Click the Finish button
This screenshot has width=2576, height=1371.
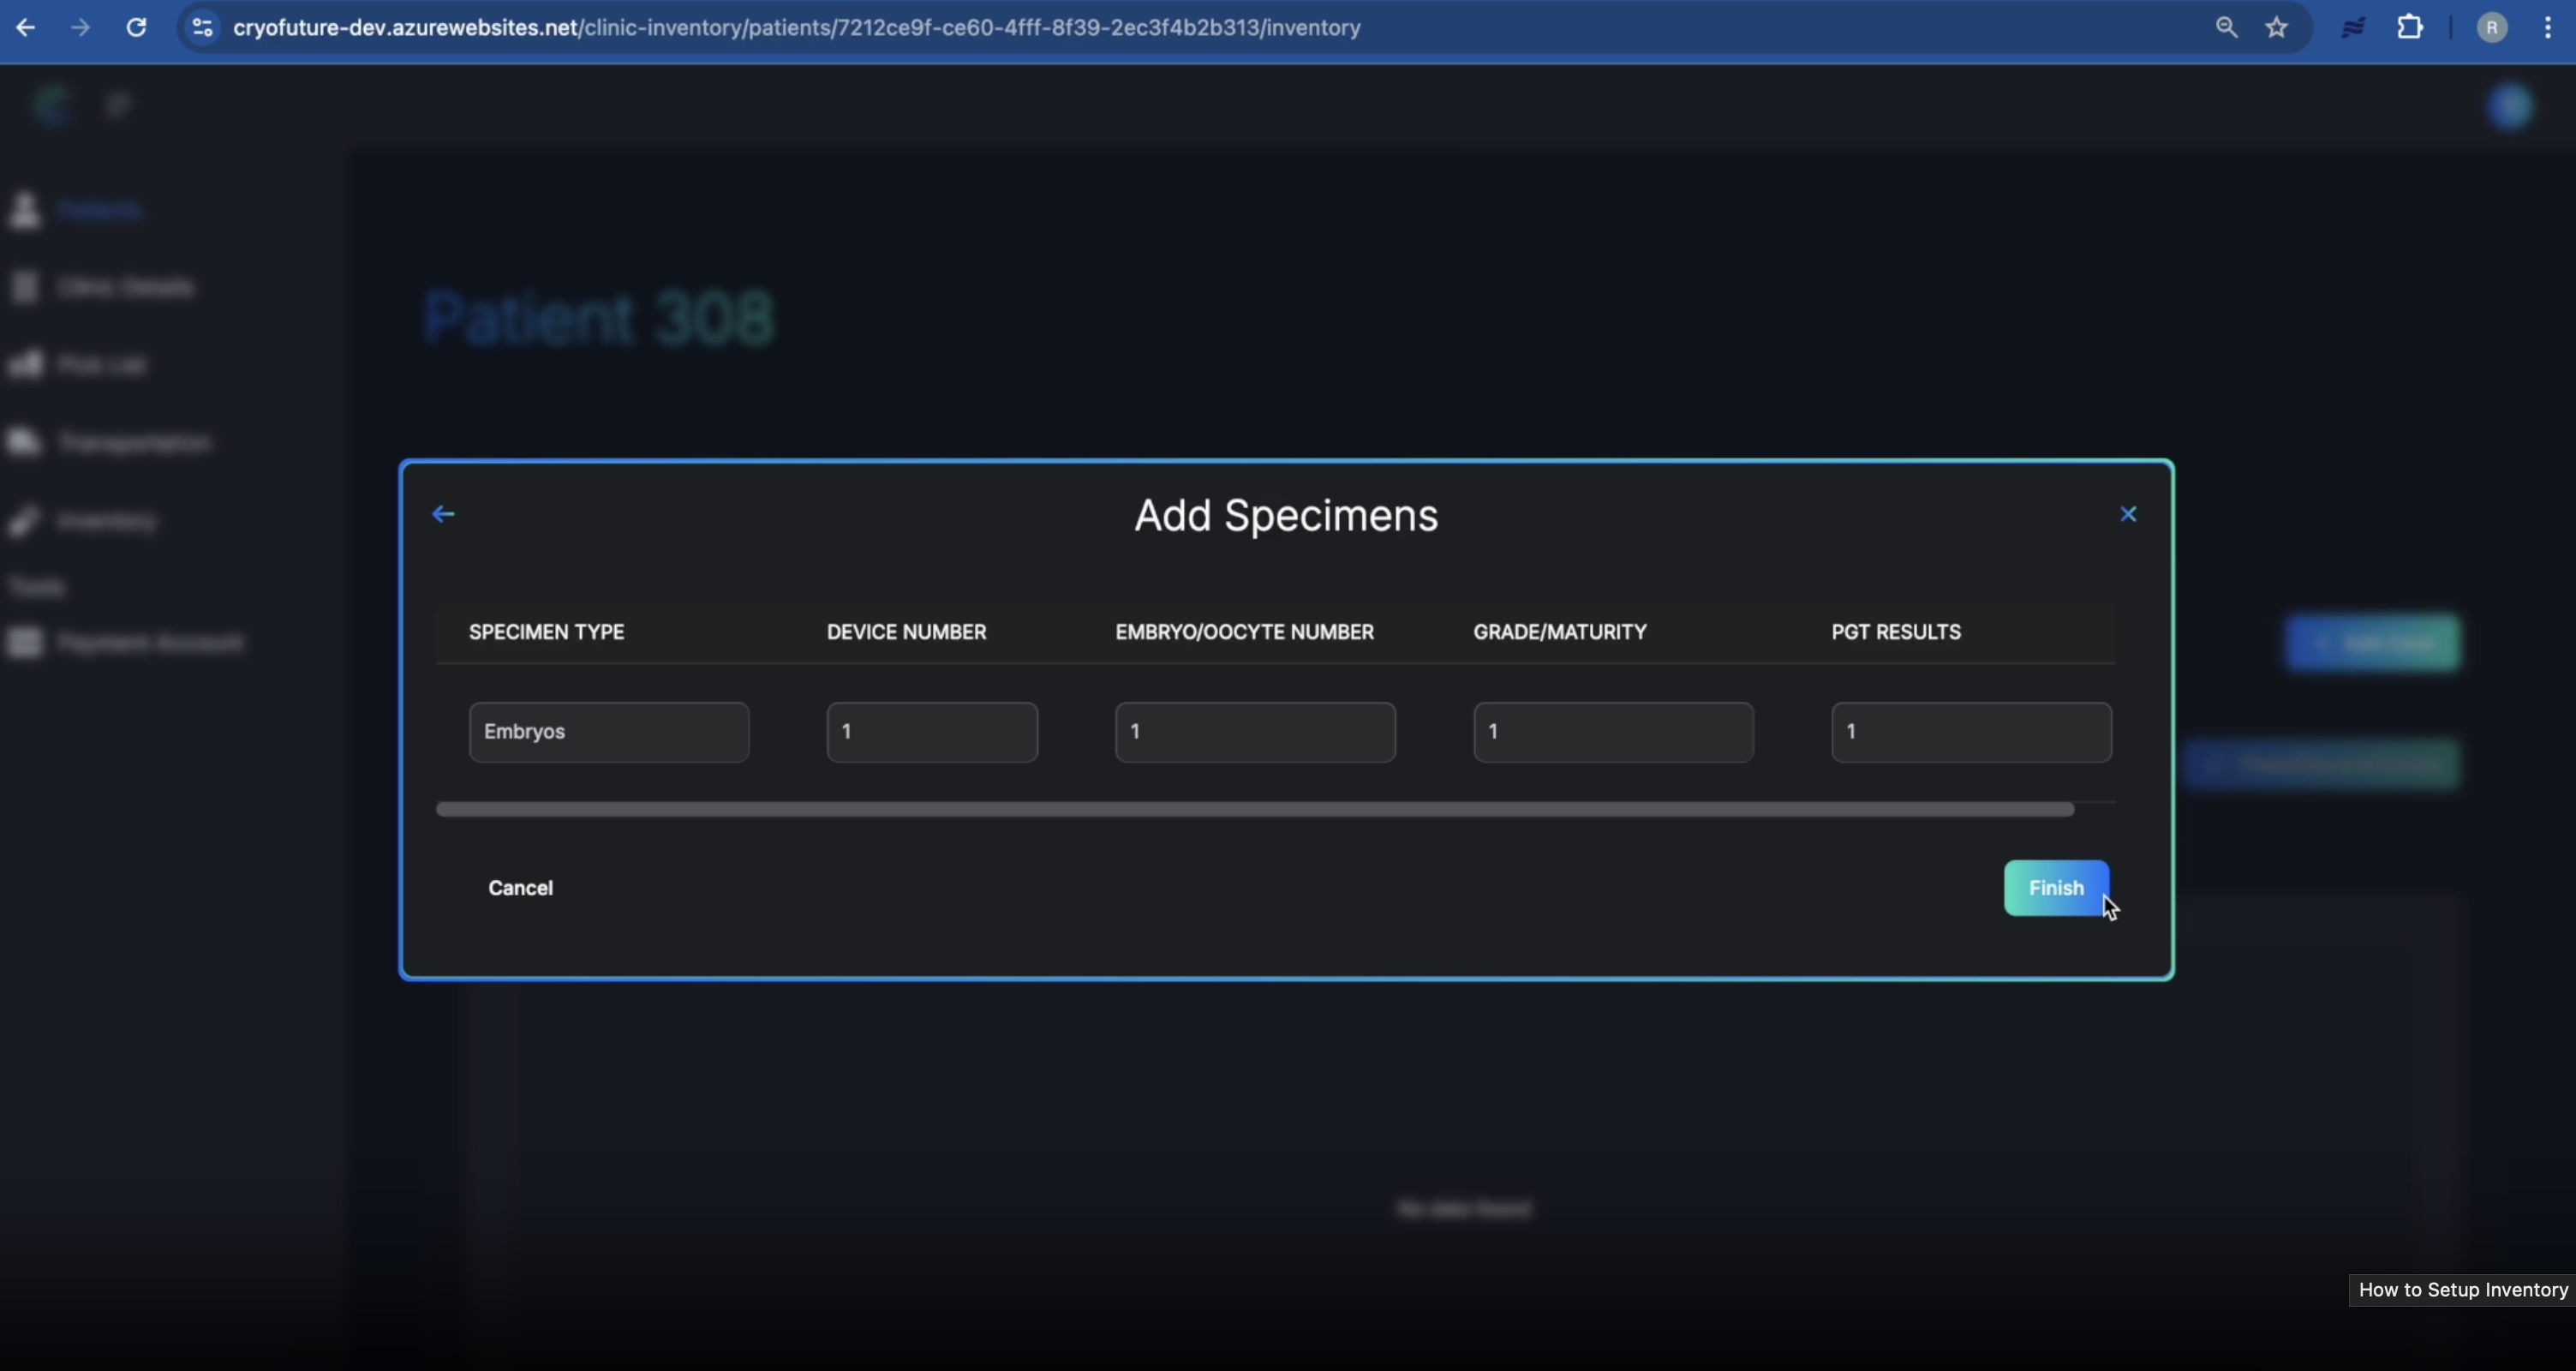point(2055,888)
